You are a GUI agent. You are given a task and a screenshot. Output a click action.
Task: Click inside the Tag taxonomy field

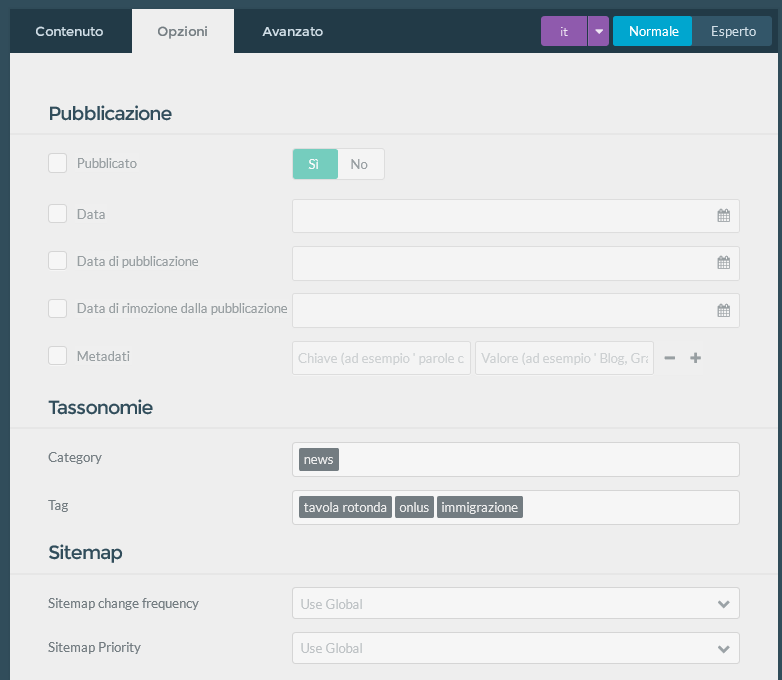516,507
